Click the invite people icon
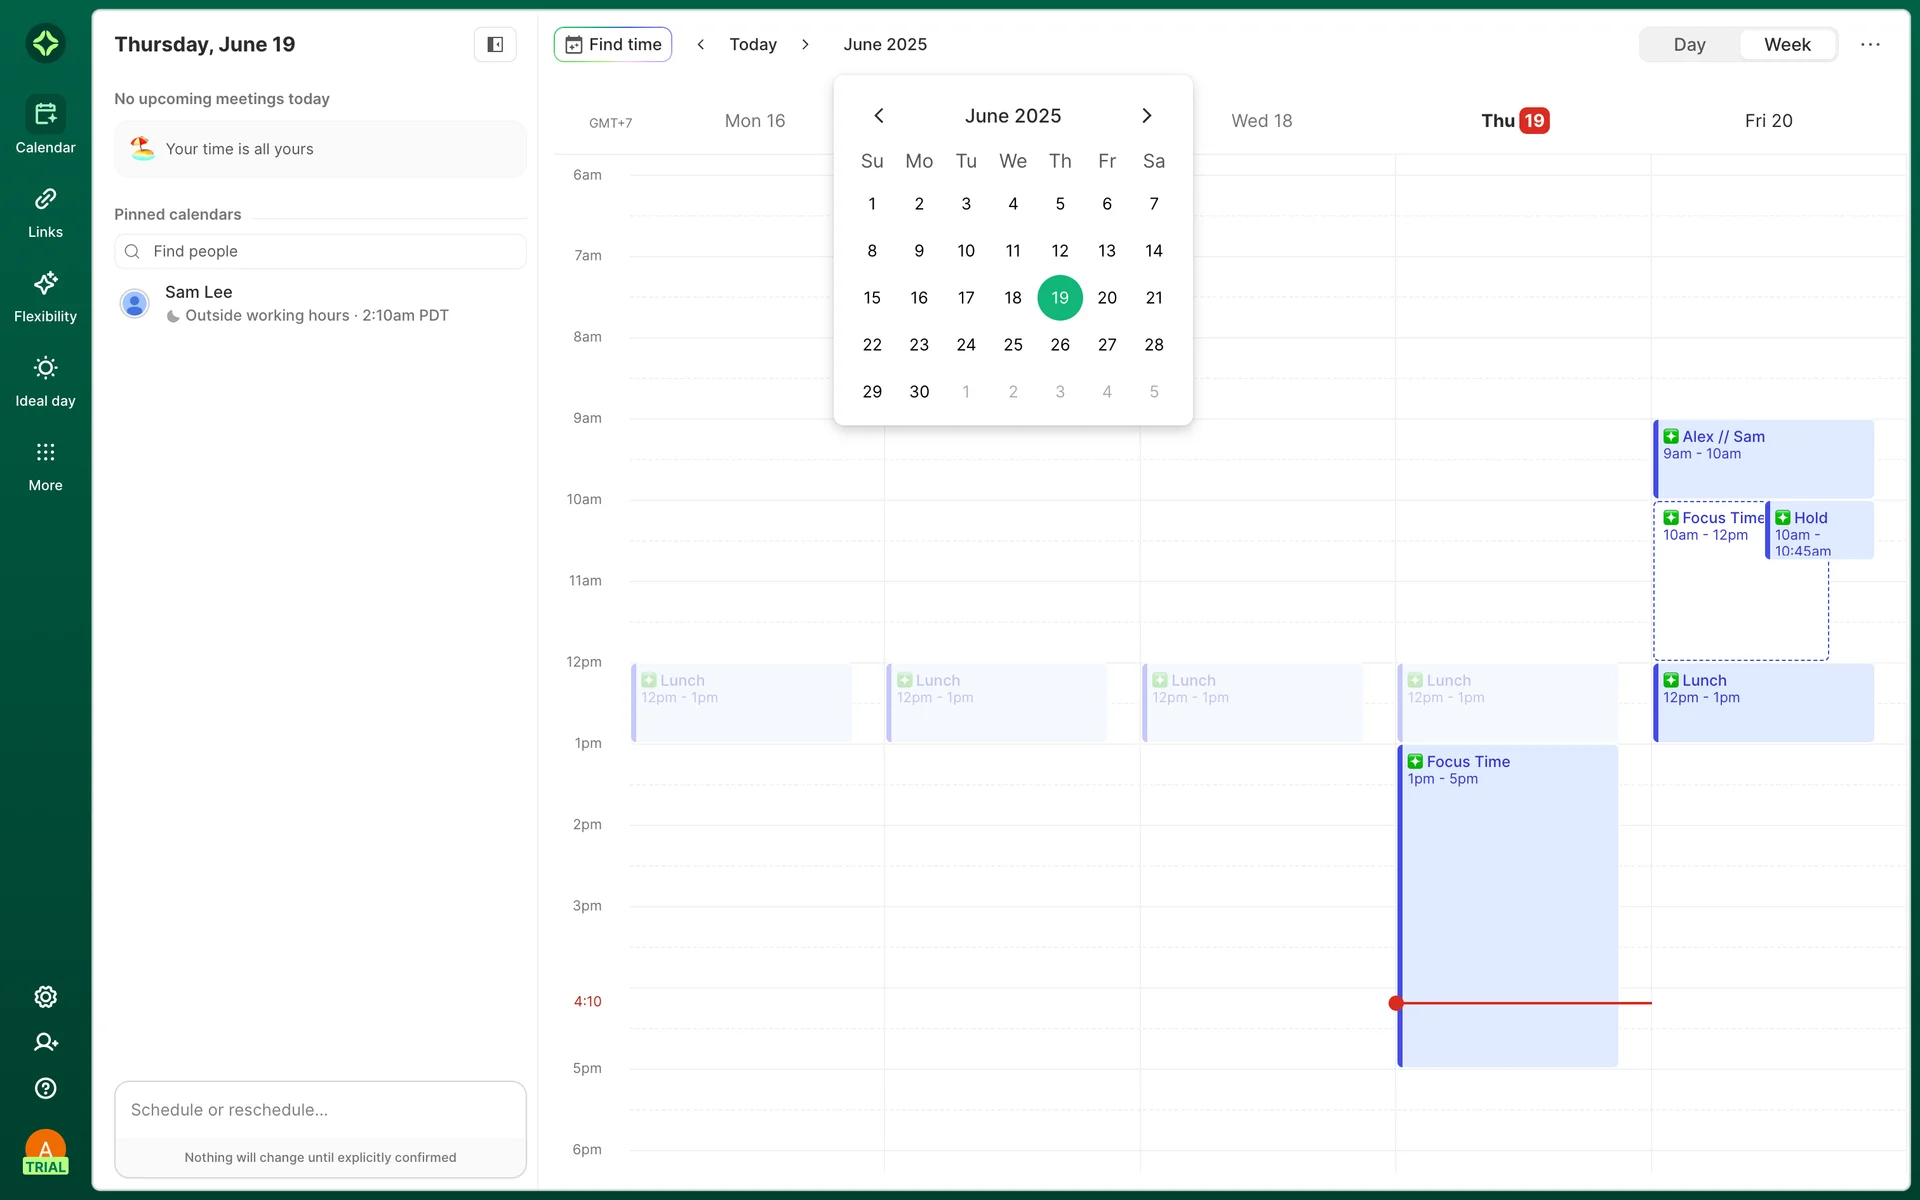The image size is (1920, 1200). 45,1042
